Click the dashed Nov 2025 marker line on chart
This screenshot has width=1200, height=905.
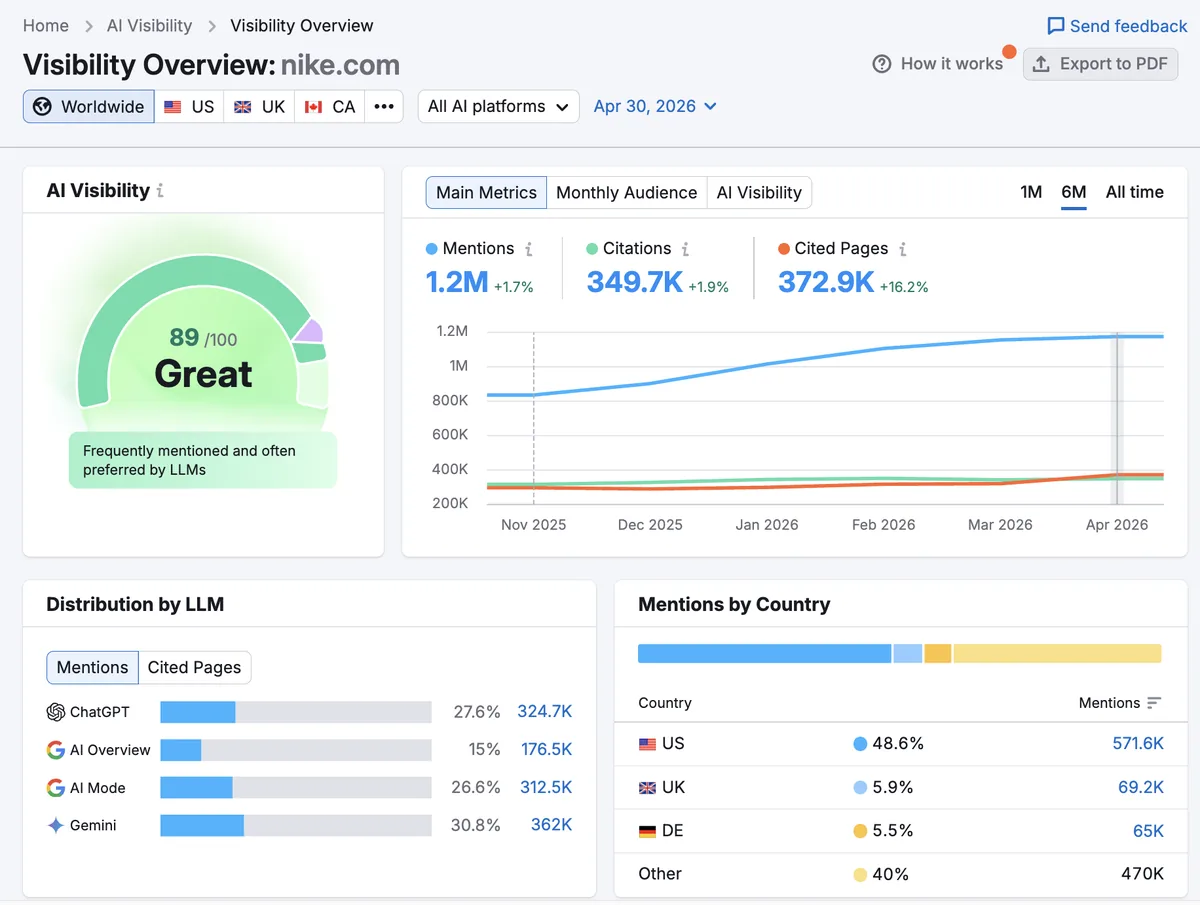(x=534, y=419)
